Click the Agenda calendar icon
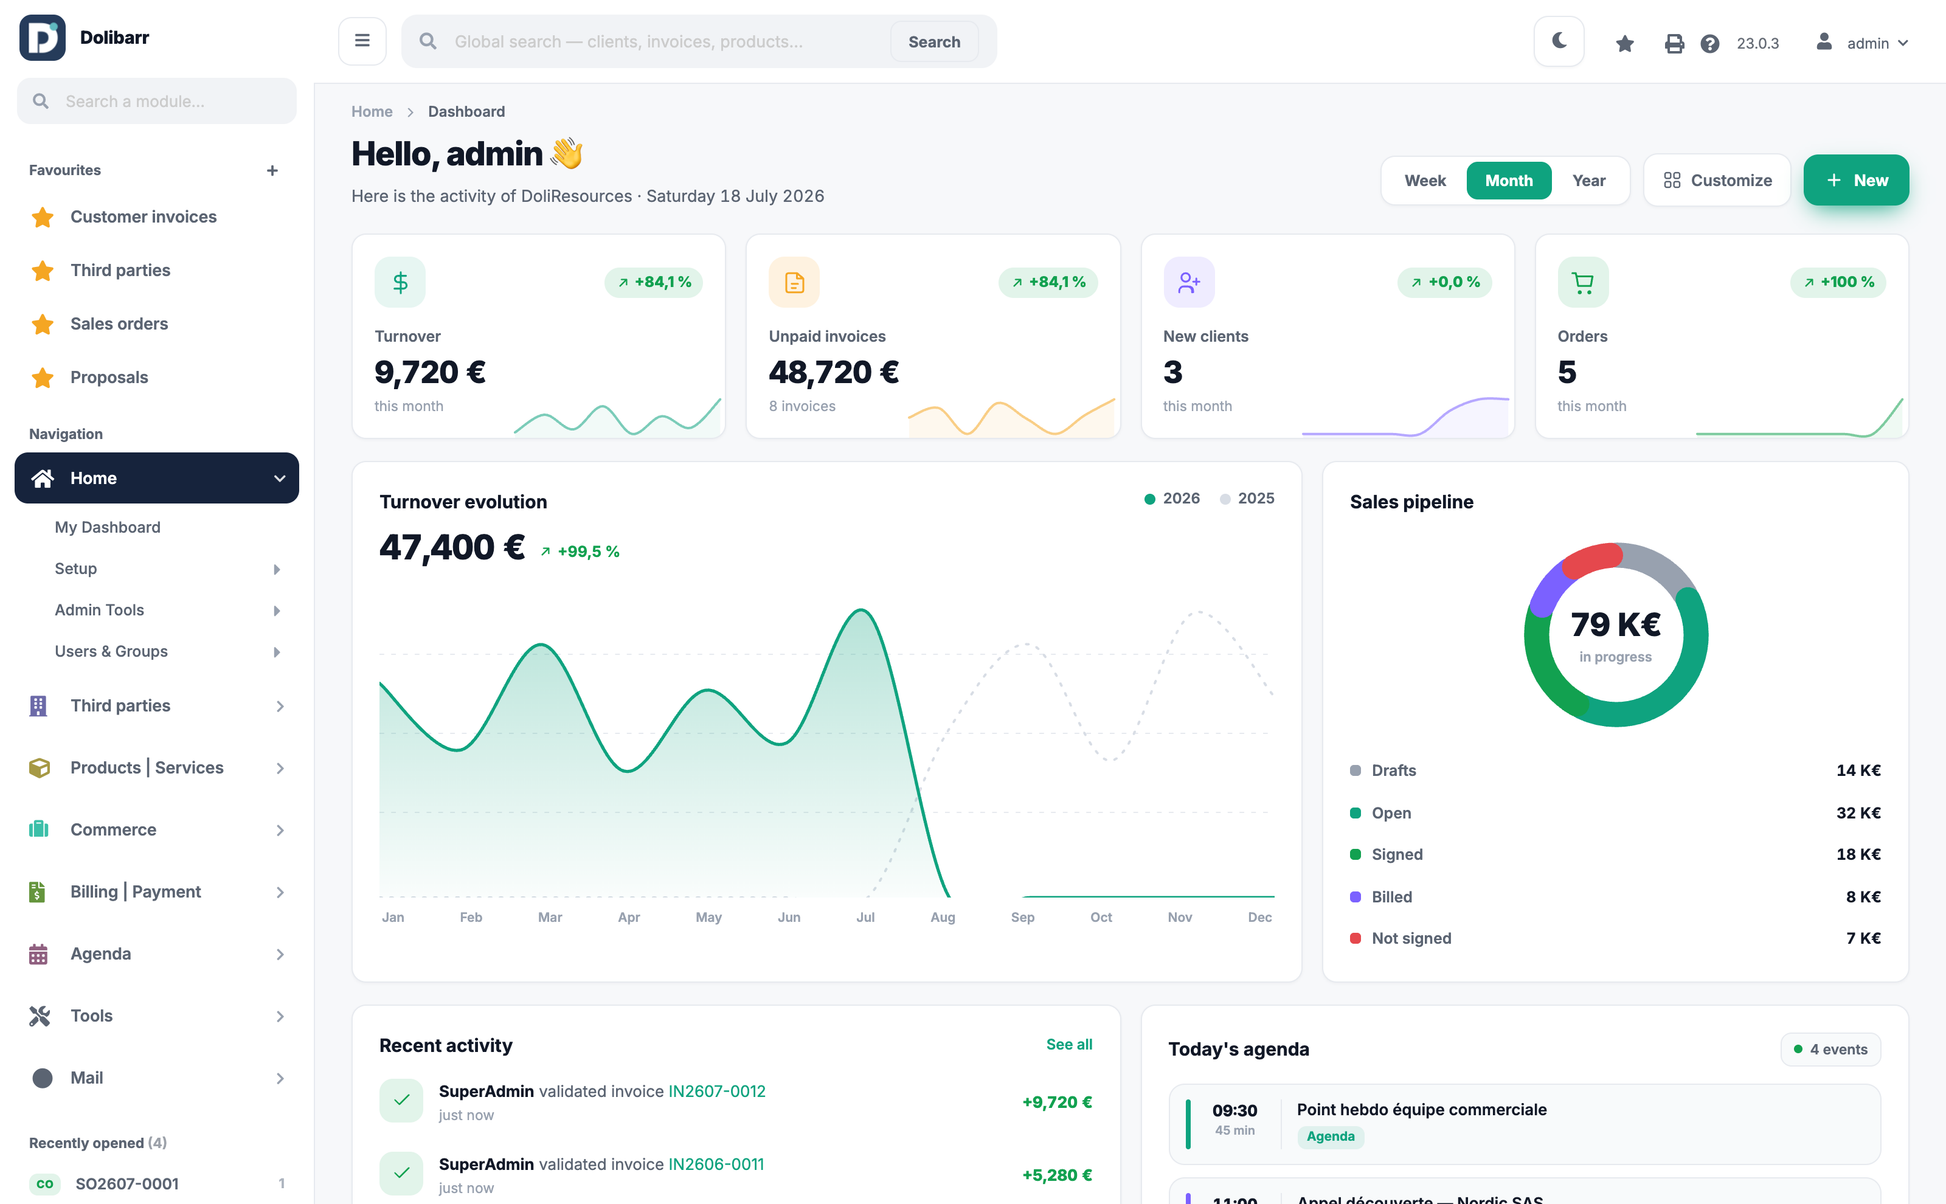This screenshot has width=1946, height=1204. point(38,954)
